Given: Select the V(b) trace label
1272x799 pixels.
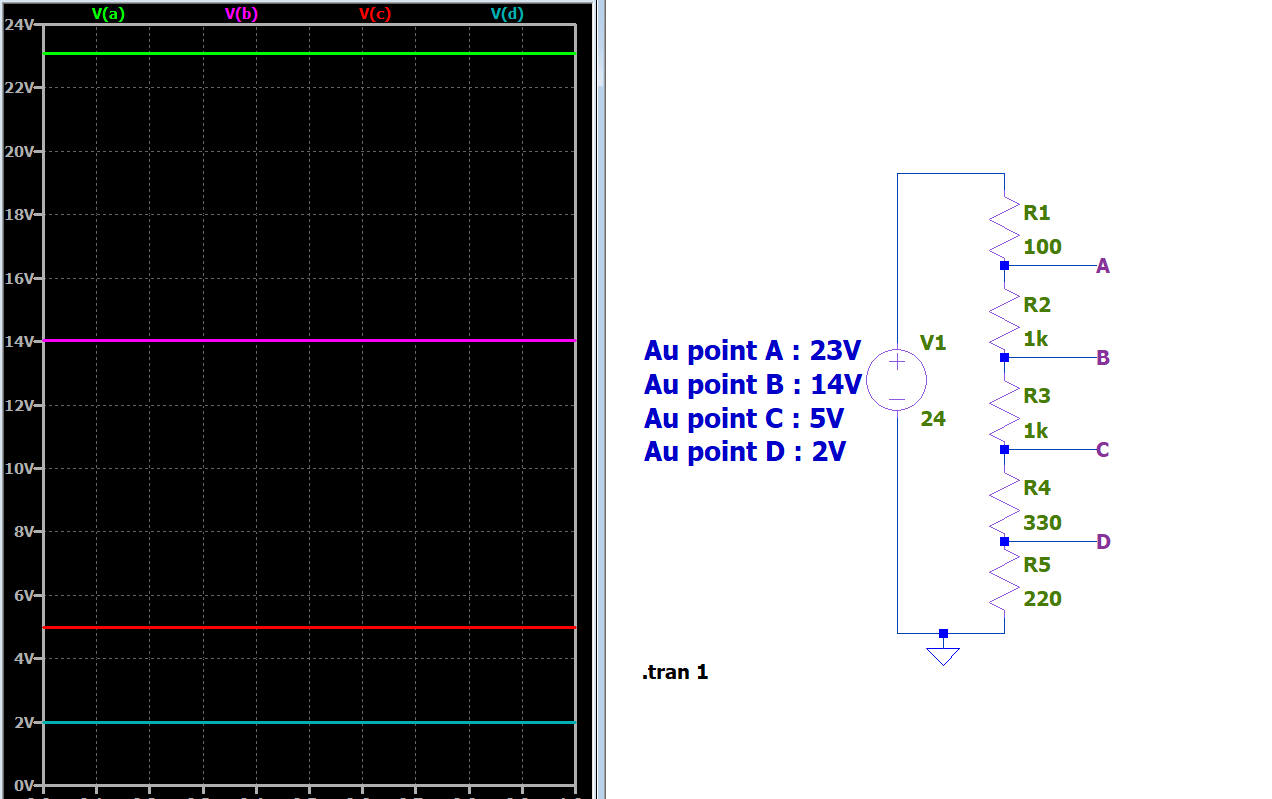Looking at the screenshot, I should [241, 14].
